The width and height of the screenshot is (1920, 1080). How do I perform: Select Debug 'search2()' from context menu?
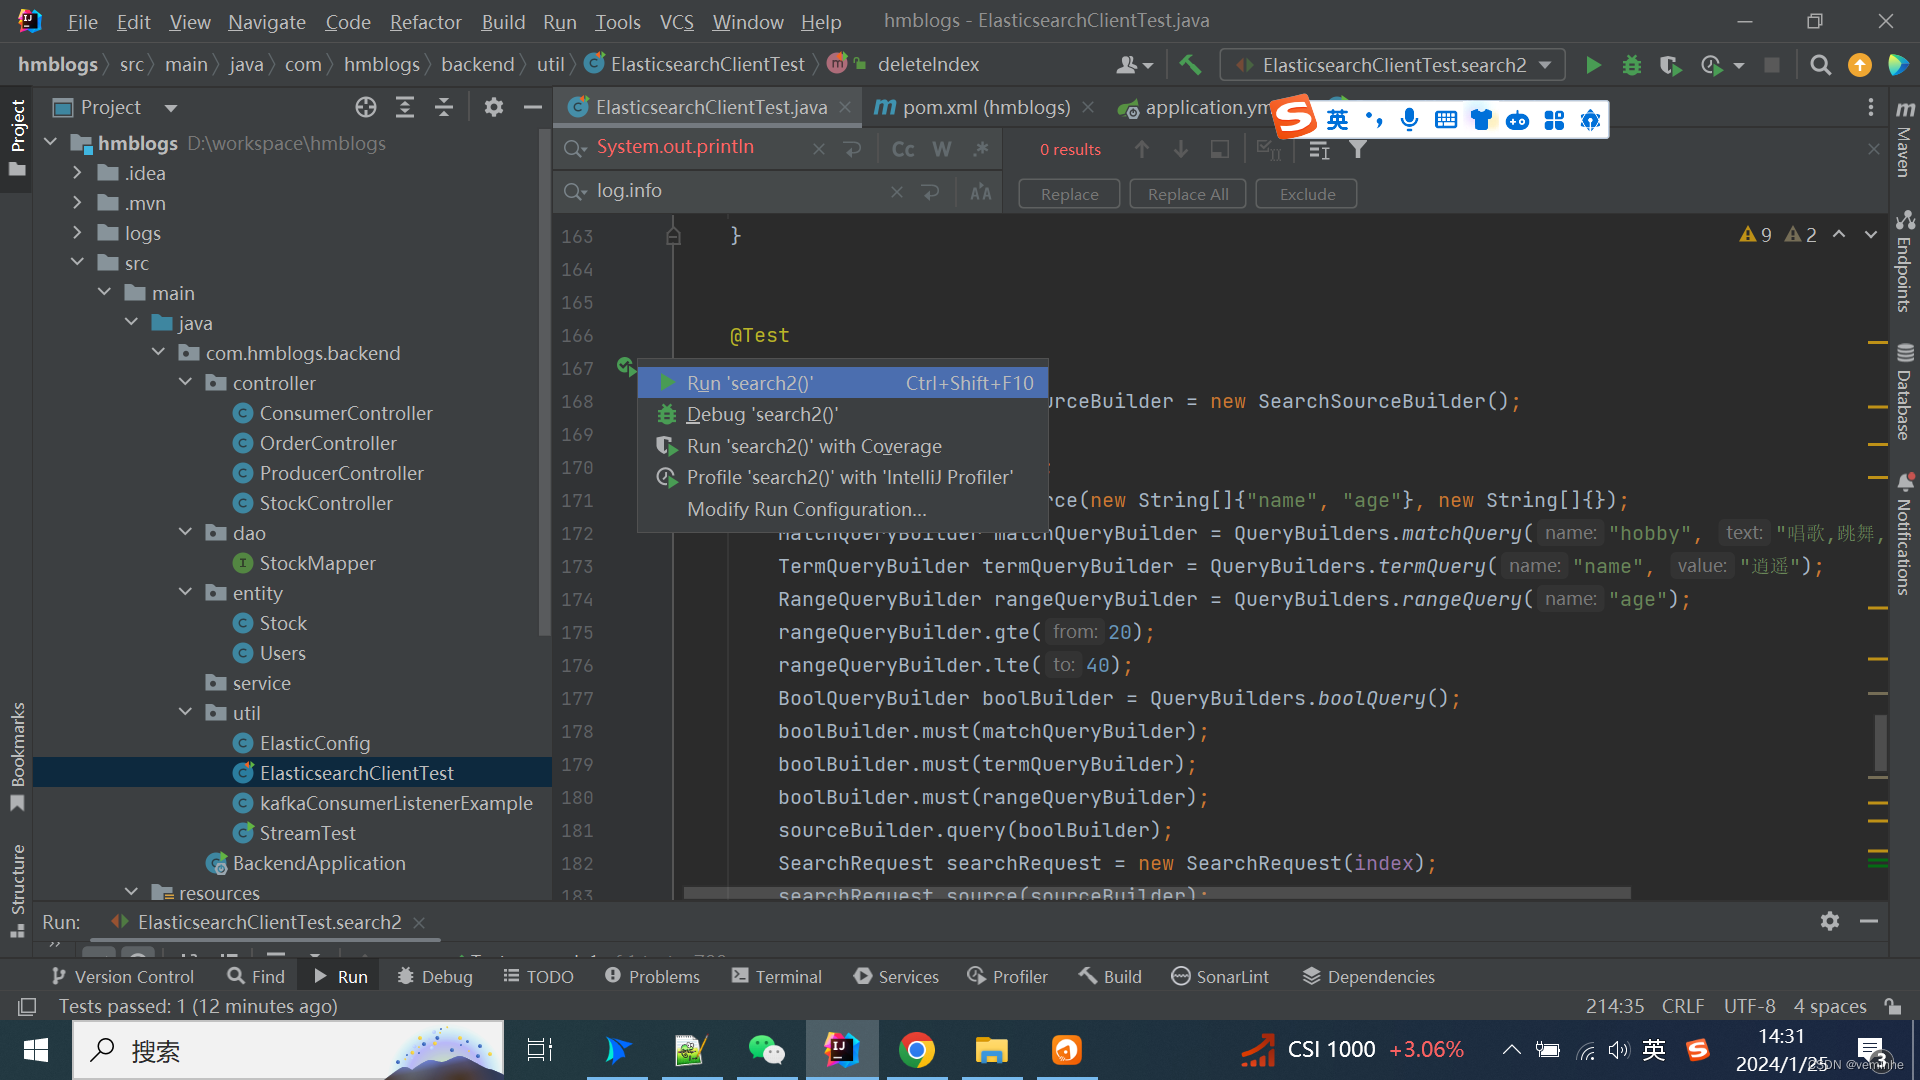[x=762, y=414]
